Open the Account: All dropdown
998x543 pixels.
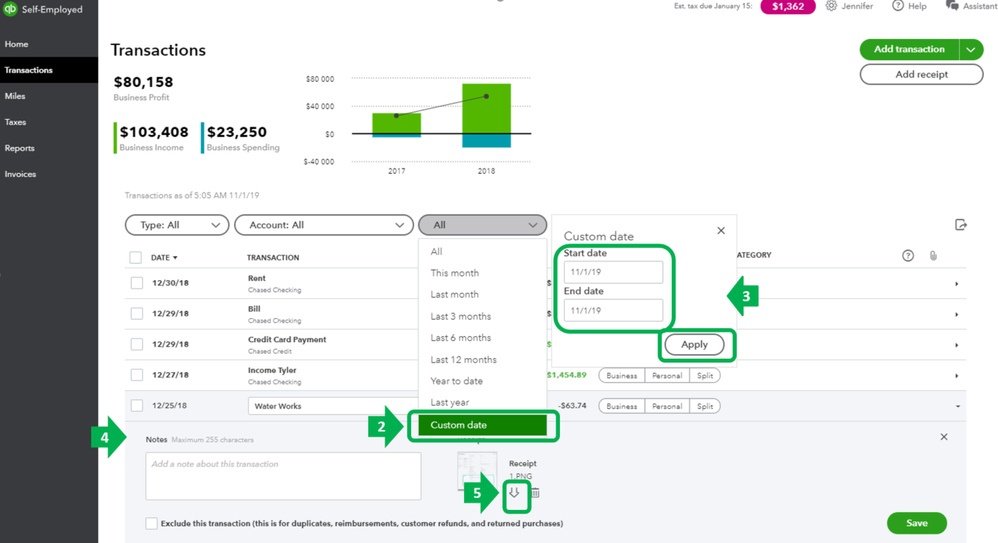pos(324,225)
